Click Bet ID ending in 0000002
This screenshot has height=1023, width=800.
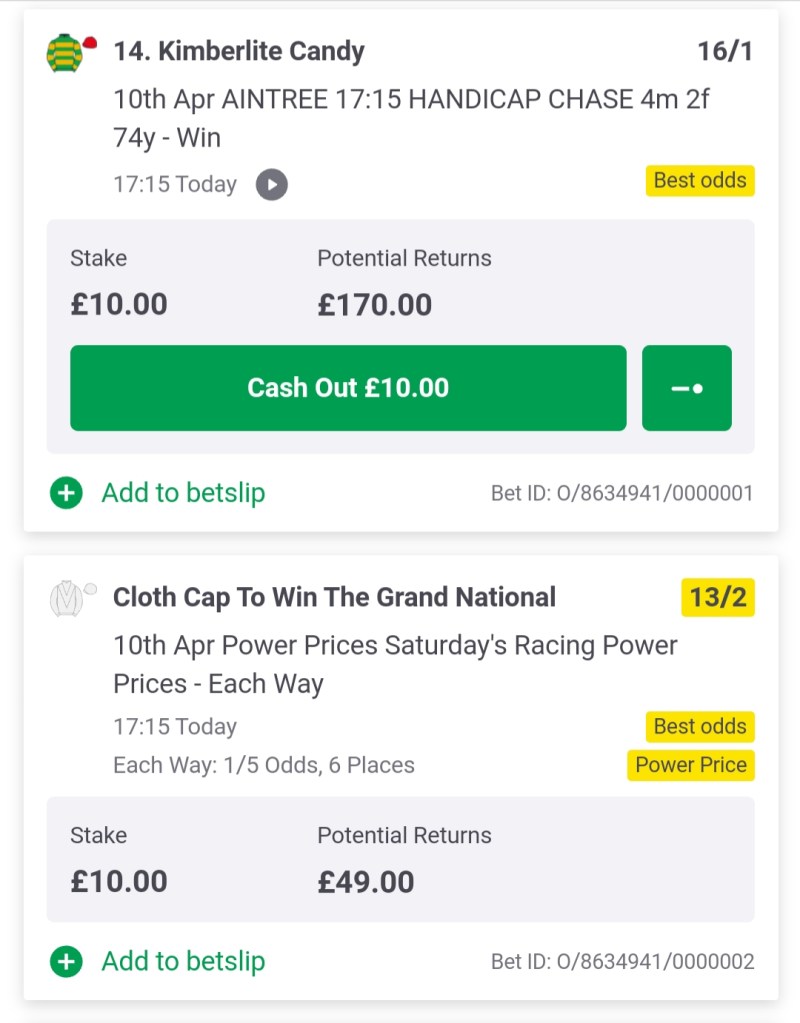pos(622,962)
